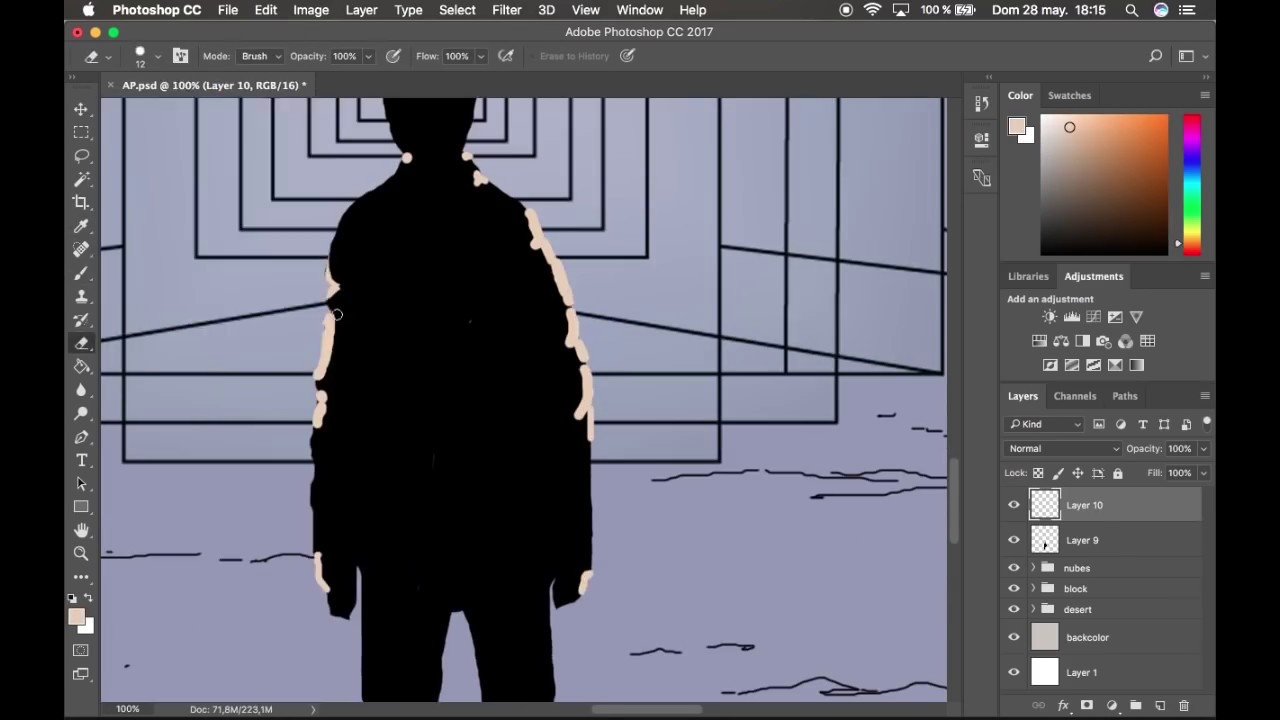Pick the Path Selection tool
Viewport: 1280px width, 720px height.
81,484
